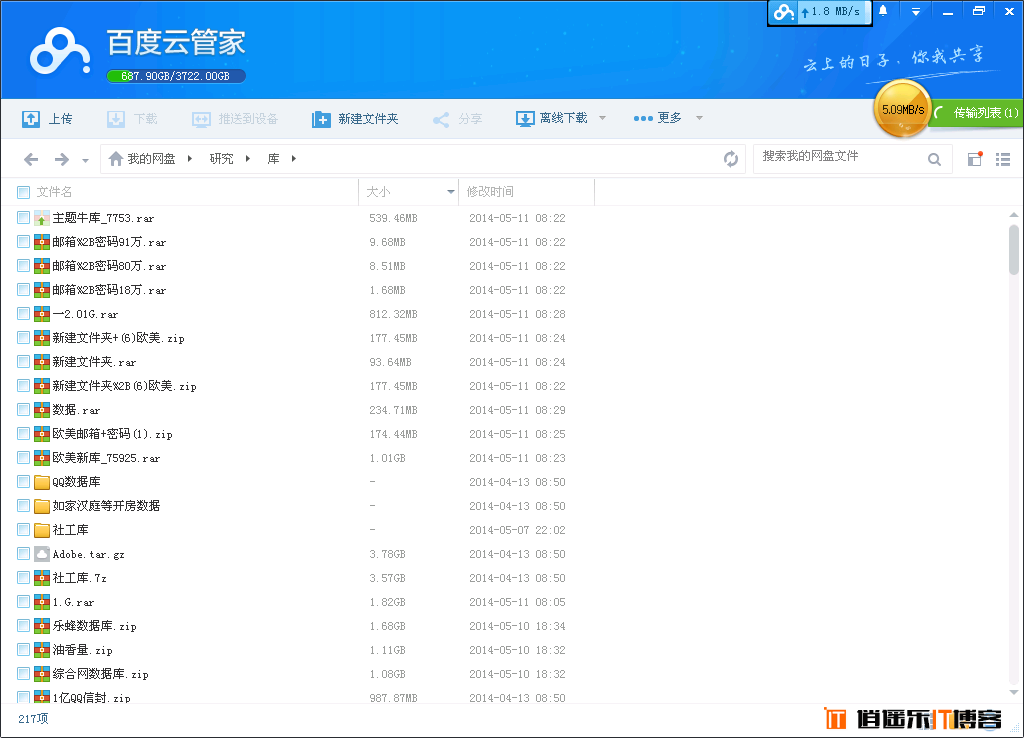The height and width of the screenshot is (738, 1024).
Task: Click the folder icon of QQ数据库
Action: [x=42, y=482]
